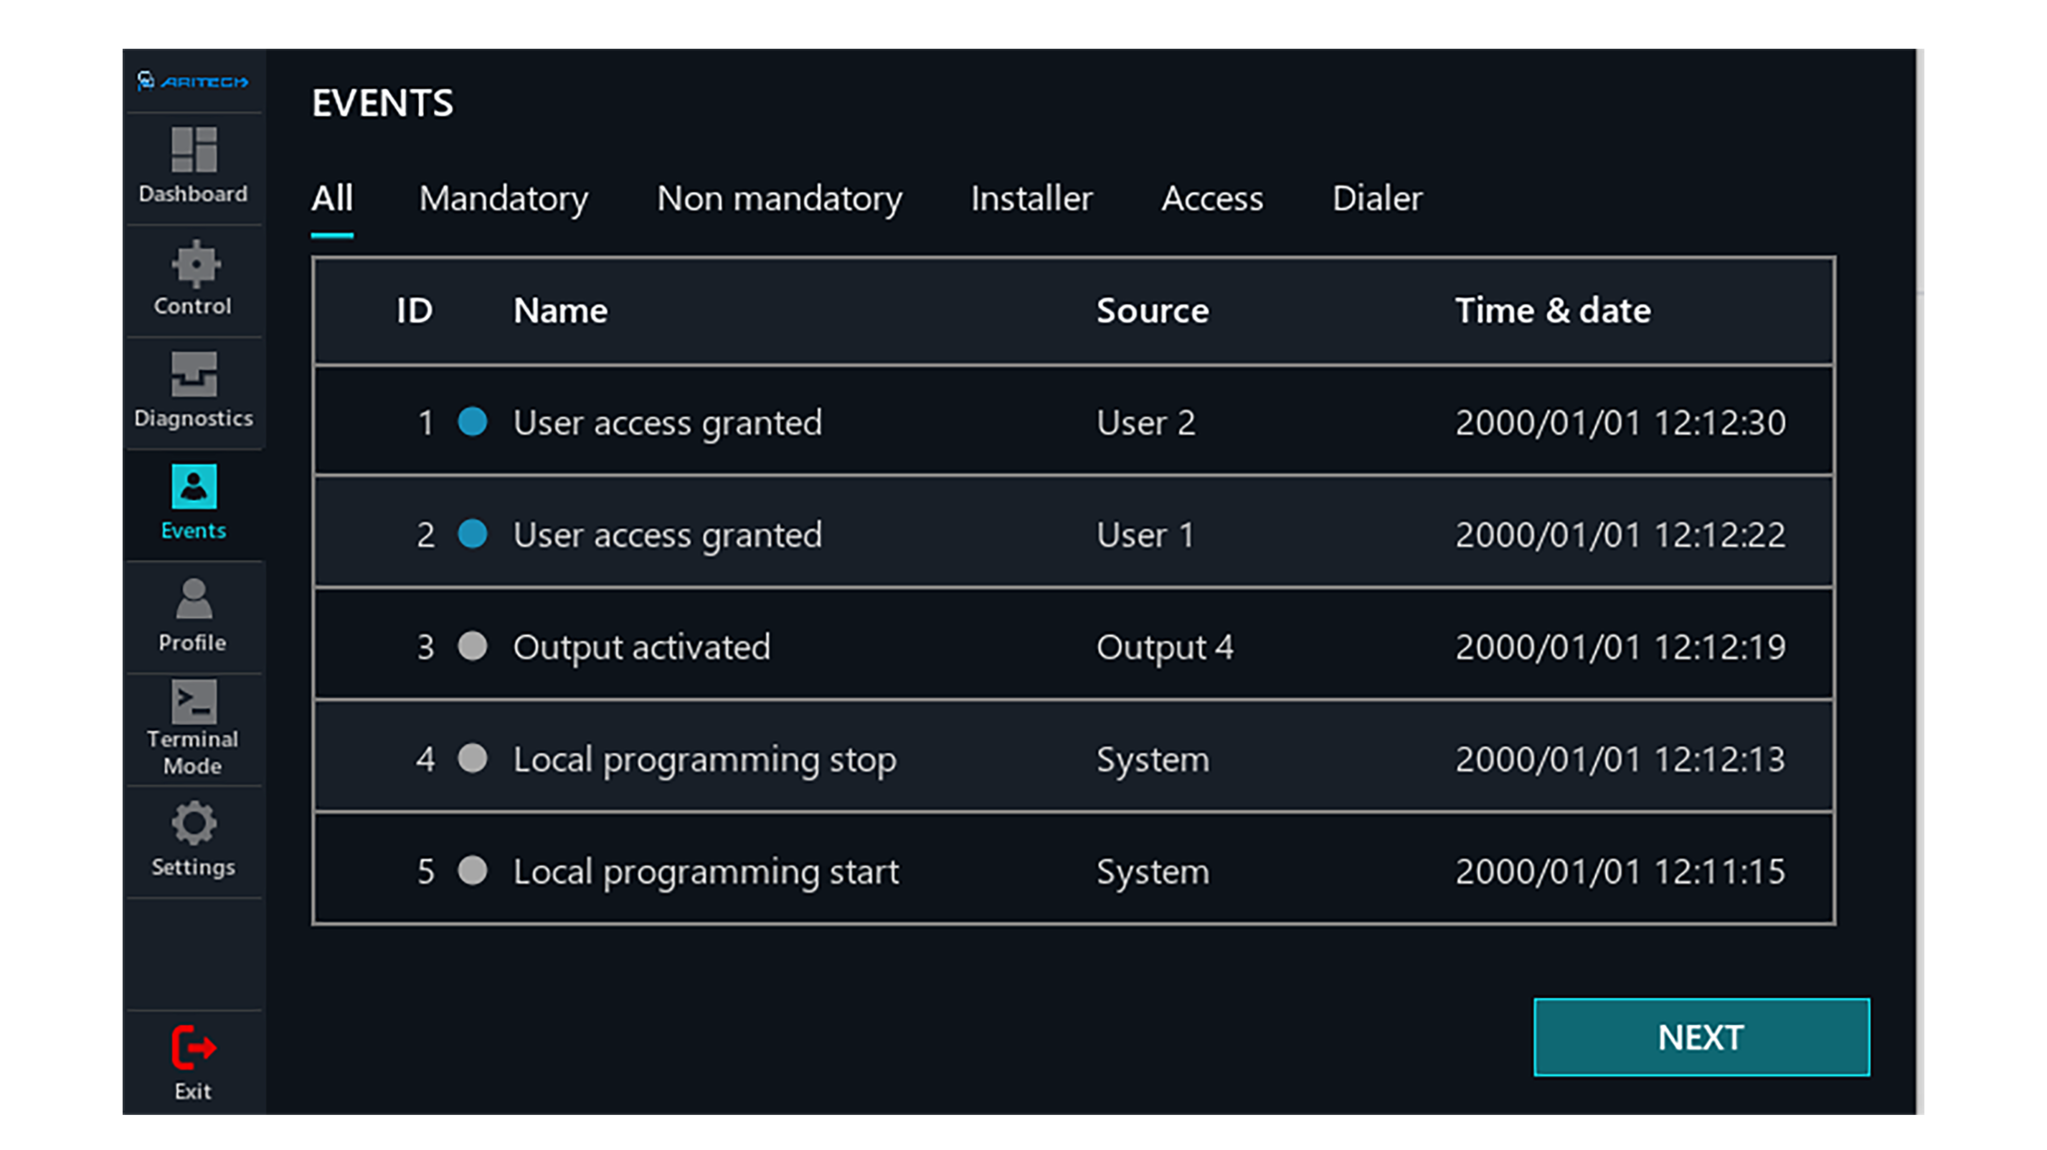Click the Events sidebar icon

193,500
